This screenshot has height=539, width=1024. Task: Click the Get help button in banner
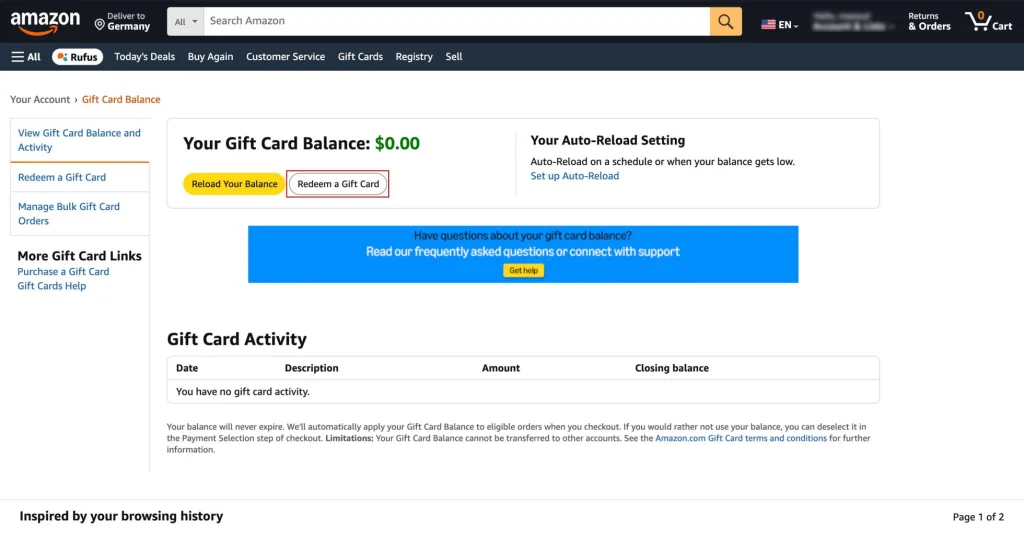(x=523, y=270)
